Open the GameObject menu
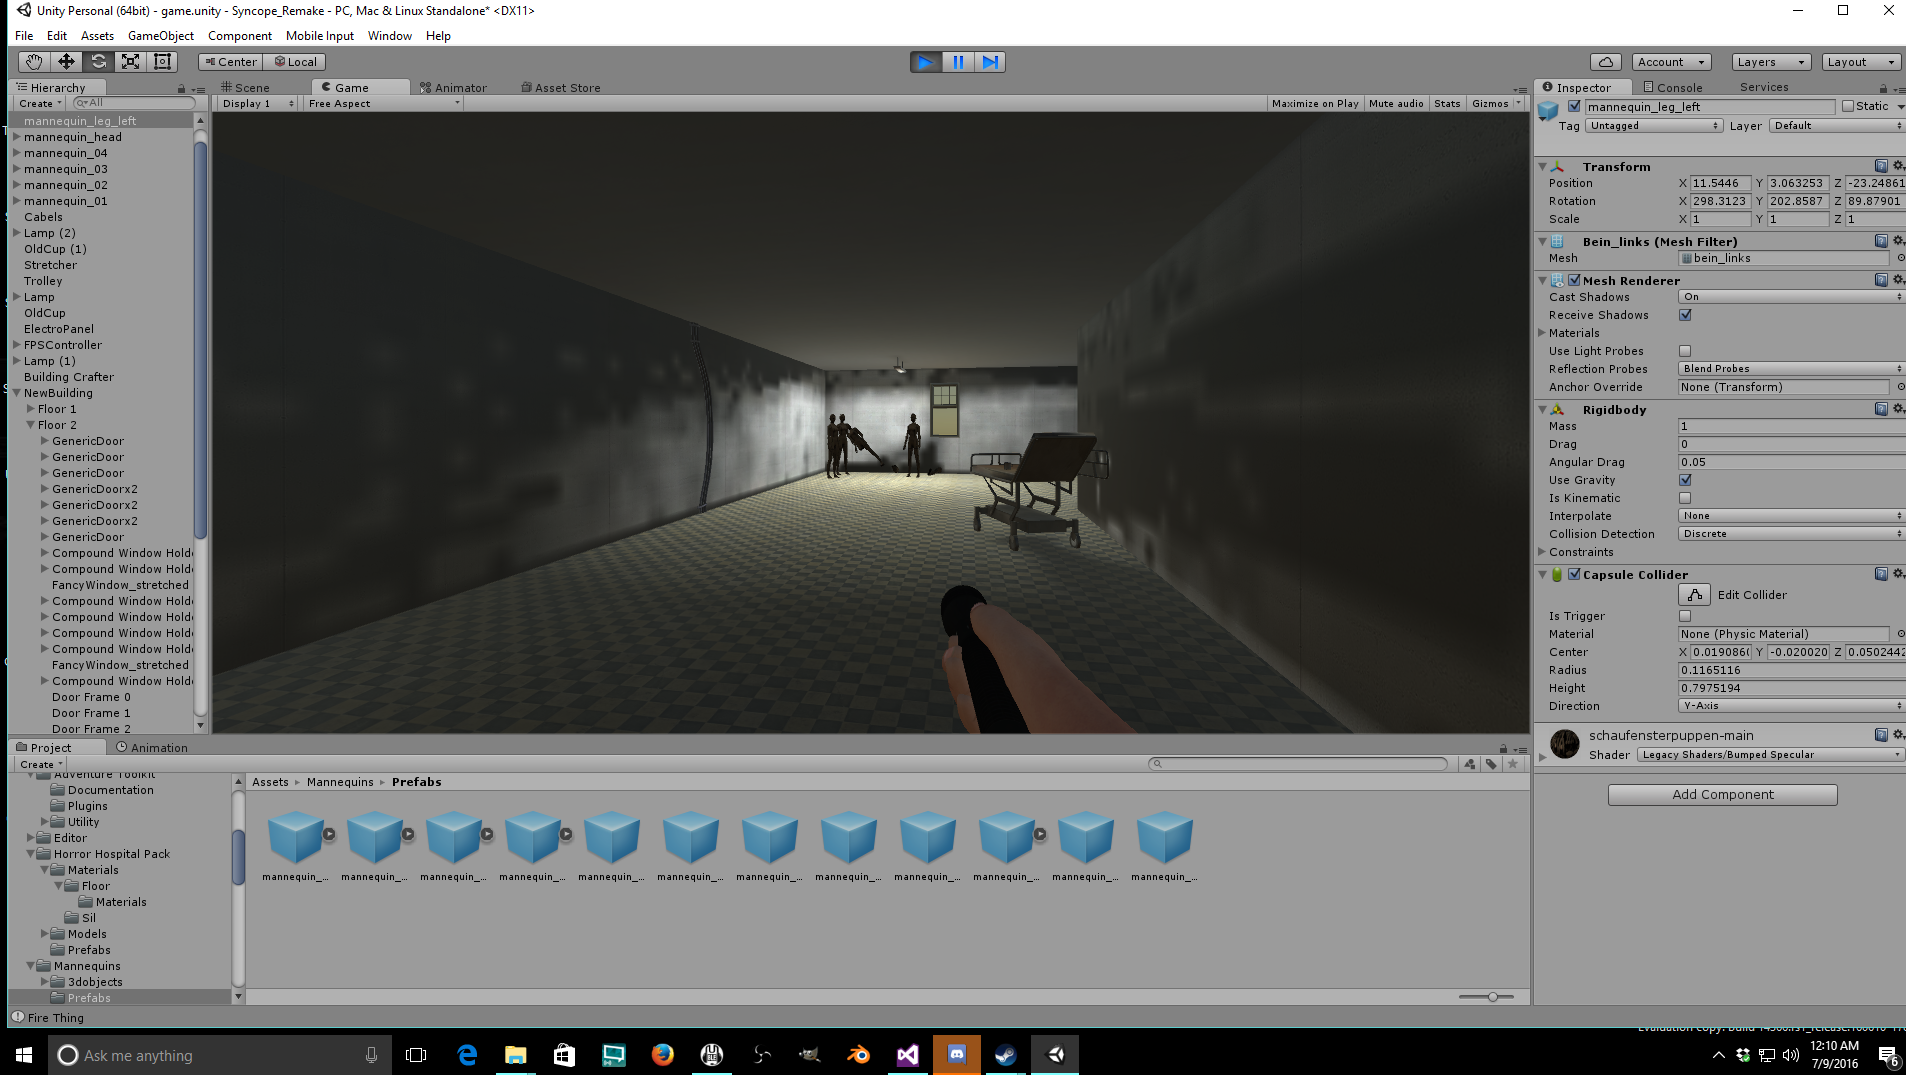Viewport: 1906px width, 1075px height. [x=161, y=36]
